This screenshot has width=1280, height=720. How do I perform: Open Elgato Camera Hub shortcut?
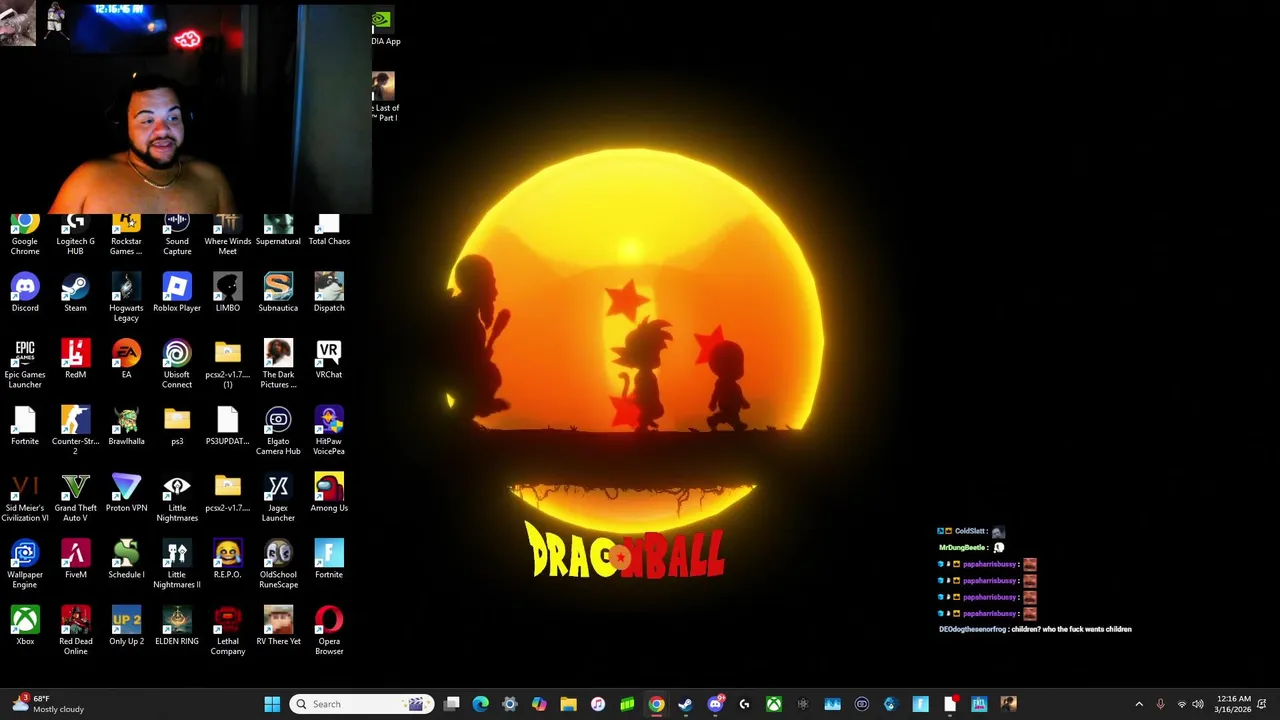pos(278,432)
